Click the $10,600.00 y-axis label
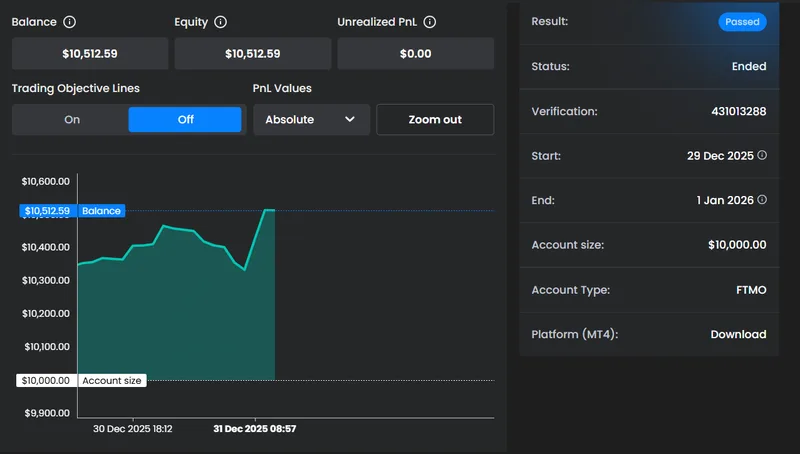The height and width of the screenshot is (454, 800). 45,181
